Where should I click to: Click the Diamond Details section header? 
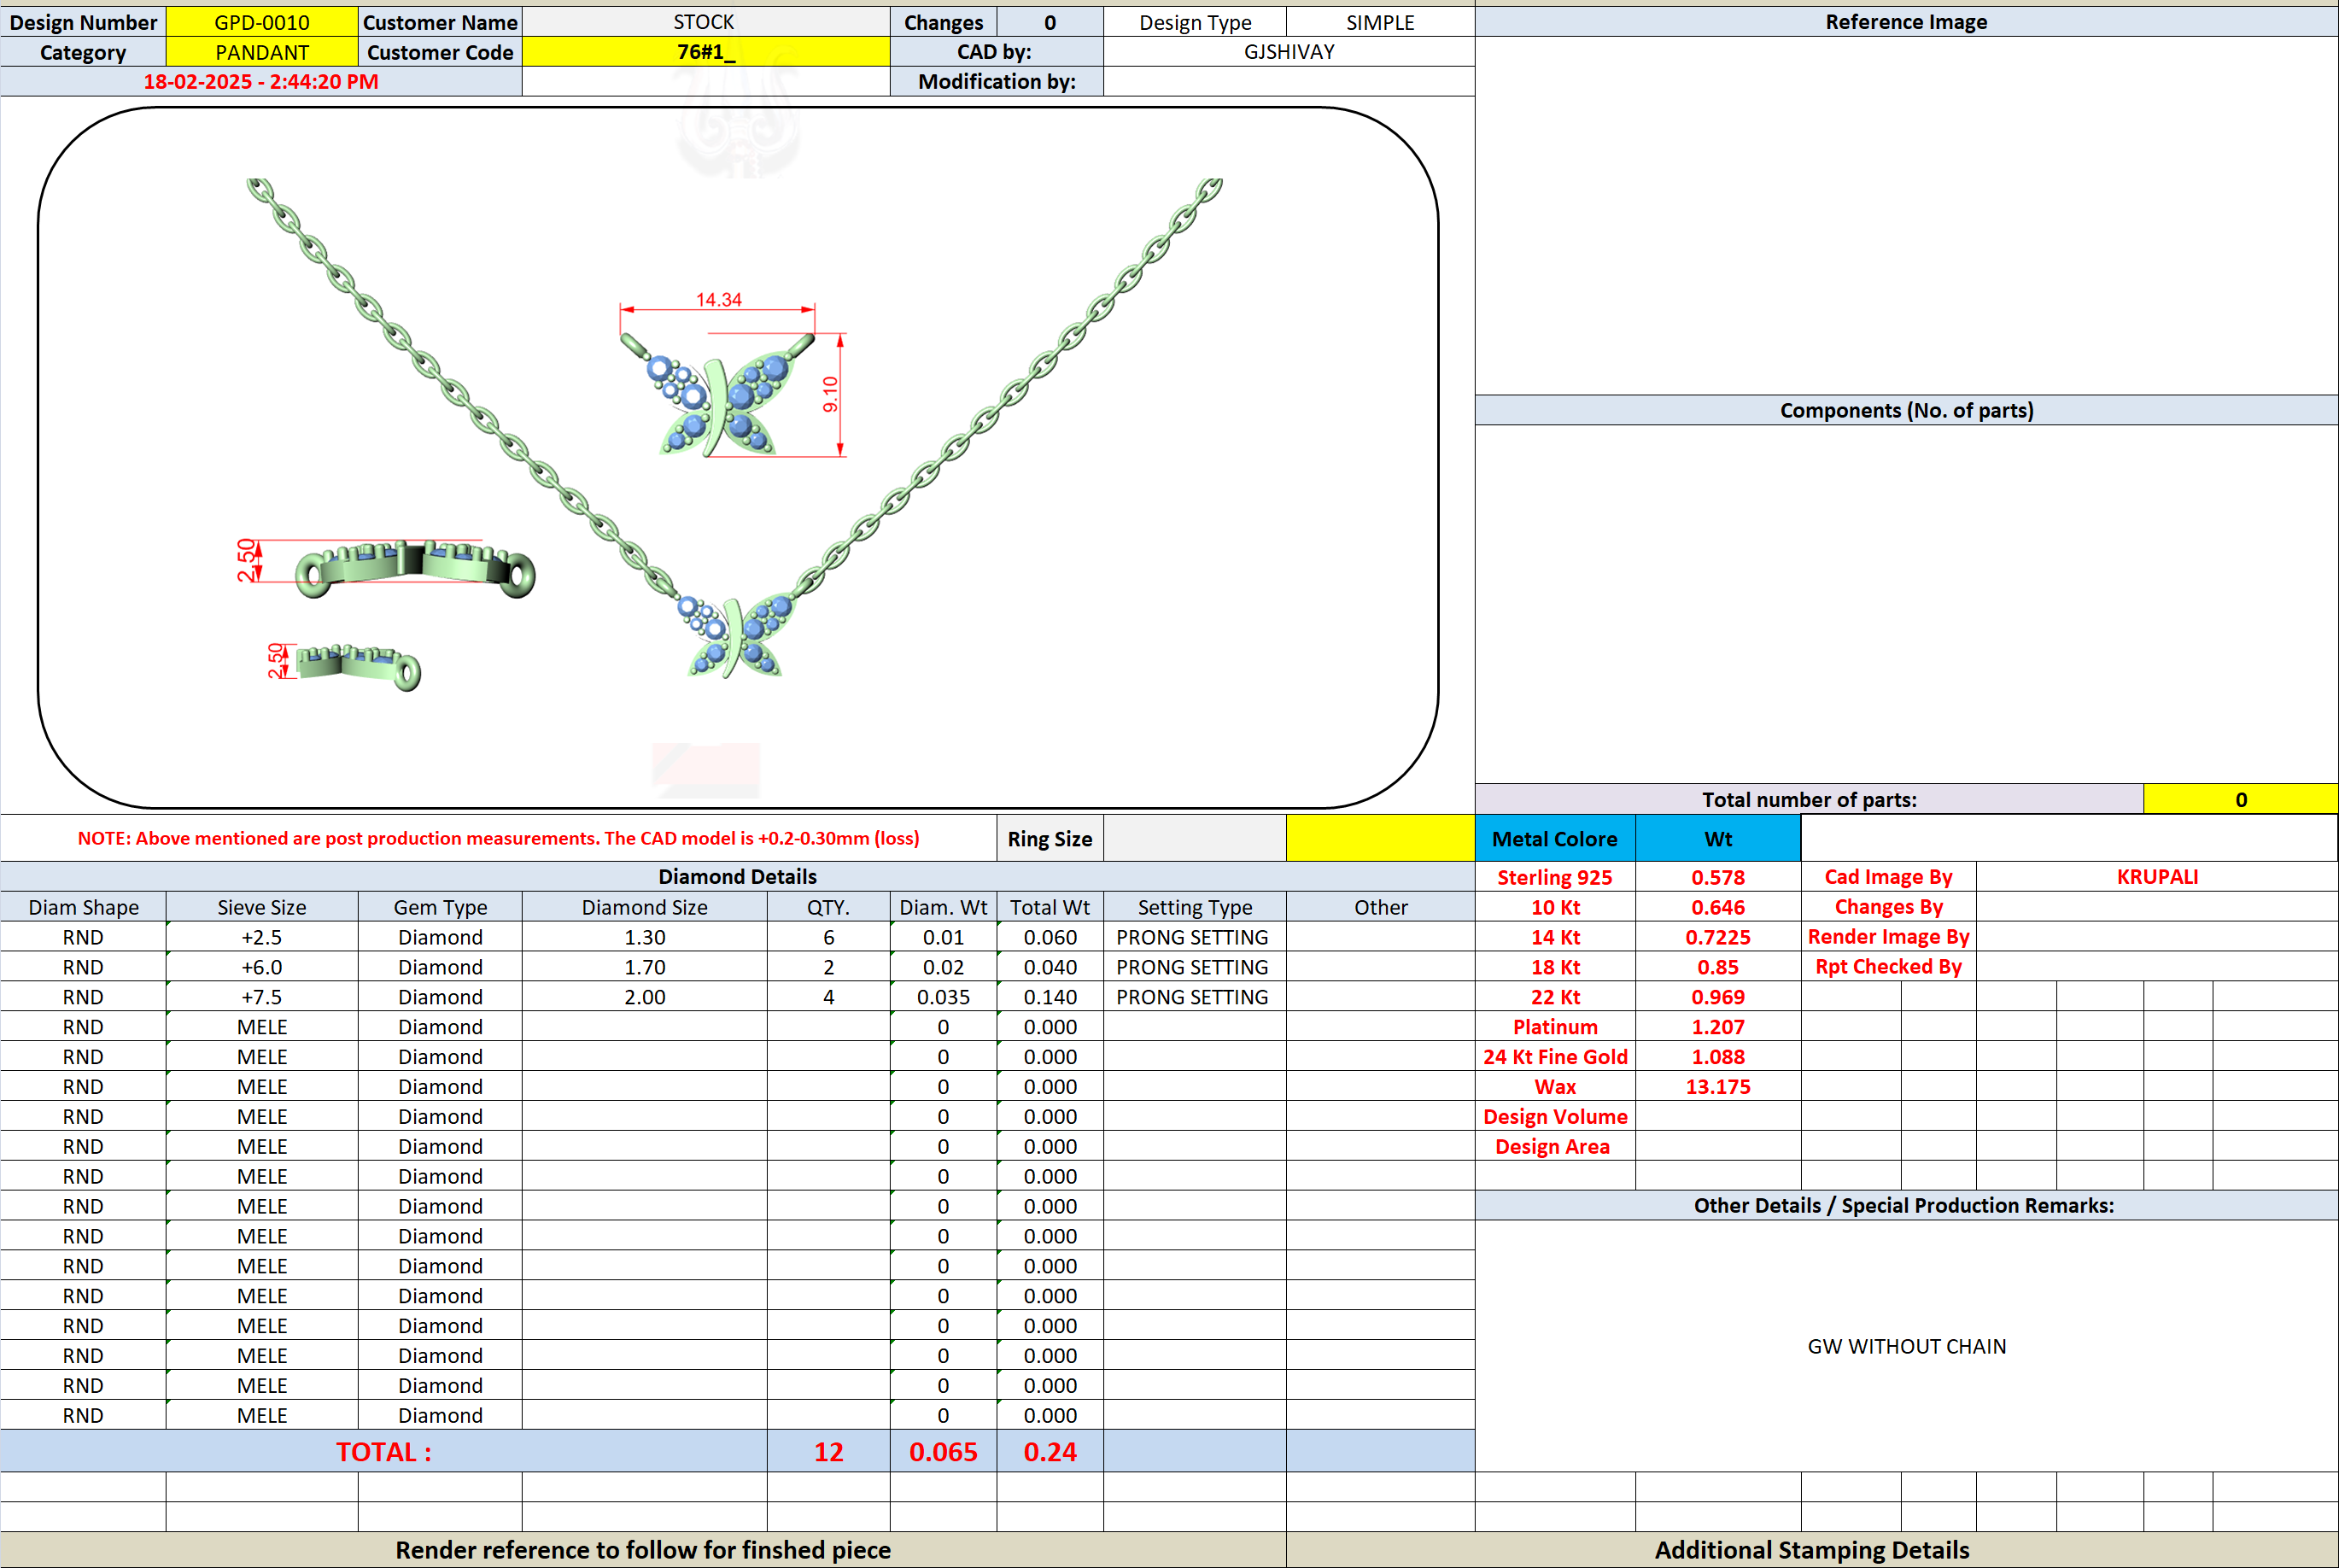point(737,877)
